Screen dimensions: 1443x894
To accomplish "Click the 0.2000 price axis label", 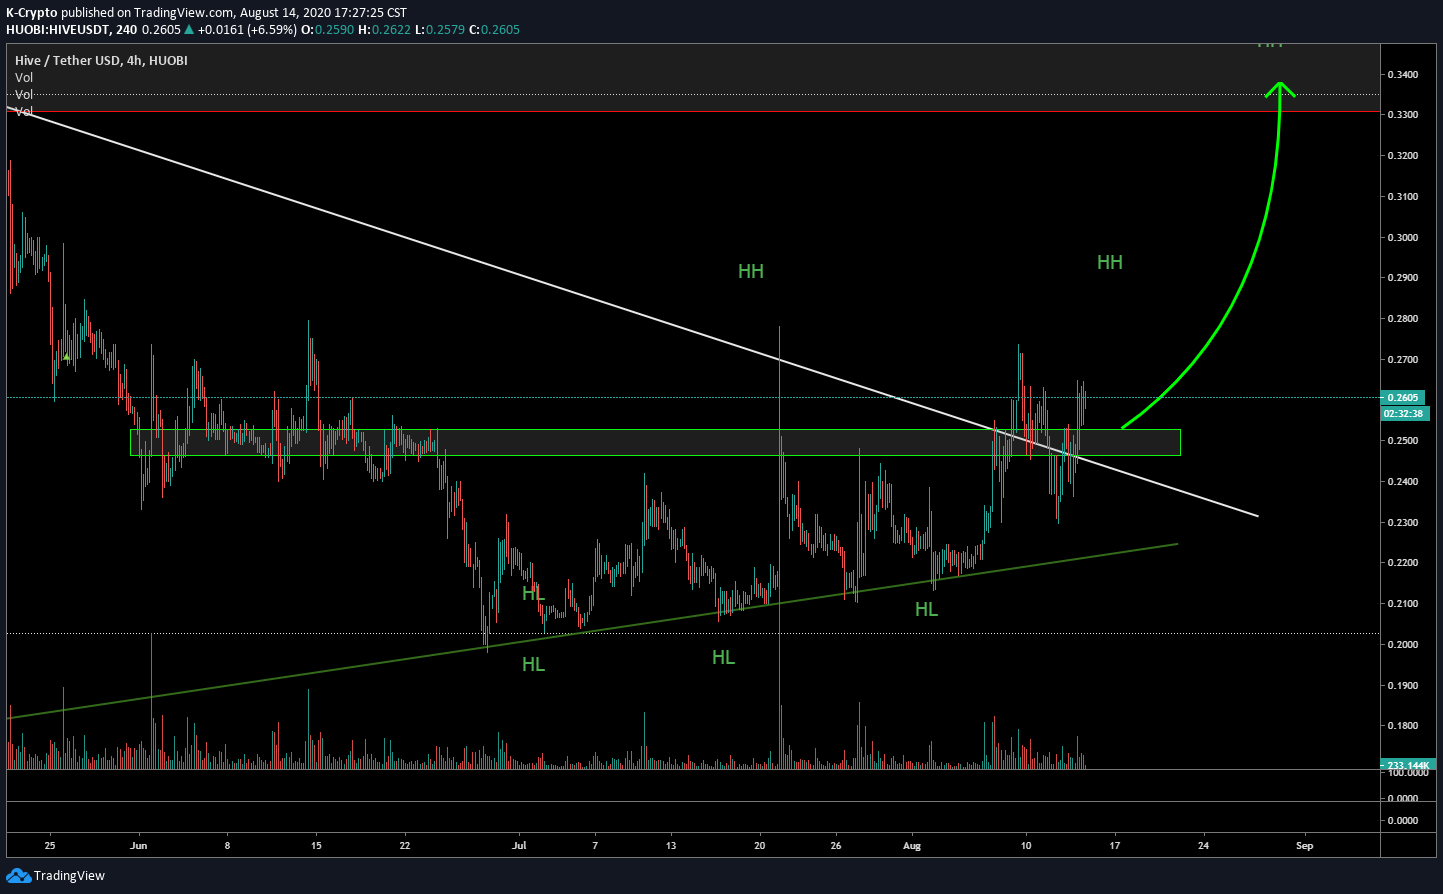I will (x=1403, y=645).
